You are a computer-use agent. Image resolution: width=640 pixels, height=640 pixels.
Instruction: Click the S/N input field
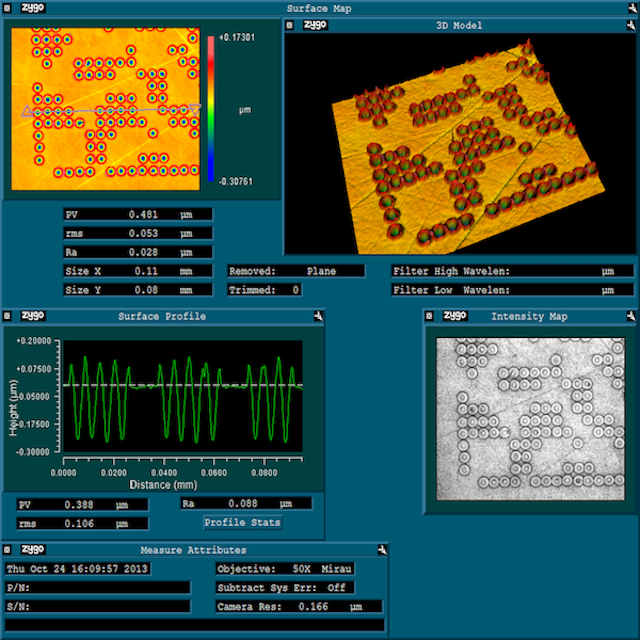coord(98,607)
